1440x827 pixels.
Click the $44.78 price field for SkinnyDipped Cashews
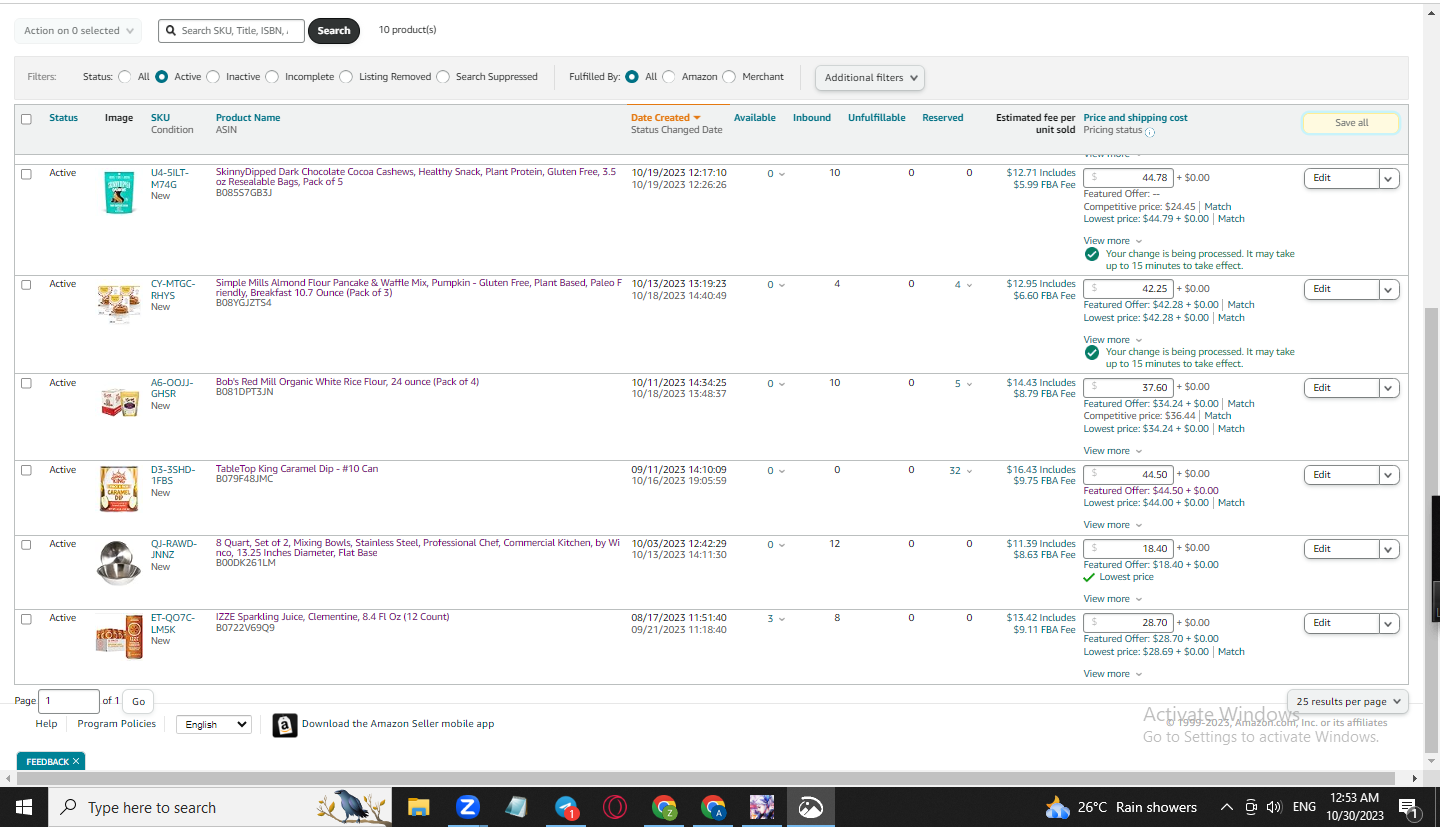click(1128, 178)
